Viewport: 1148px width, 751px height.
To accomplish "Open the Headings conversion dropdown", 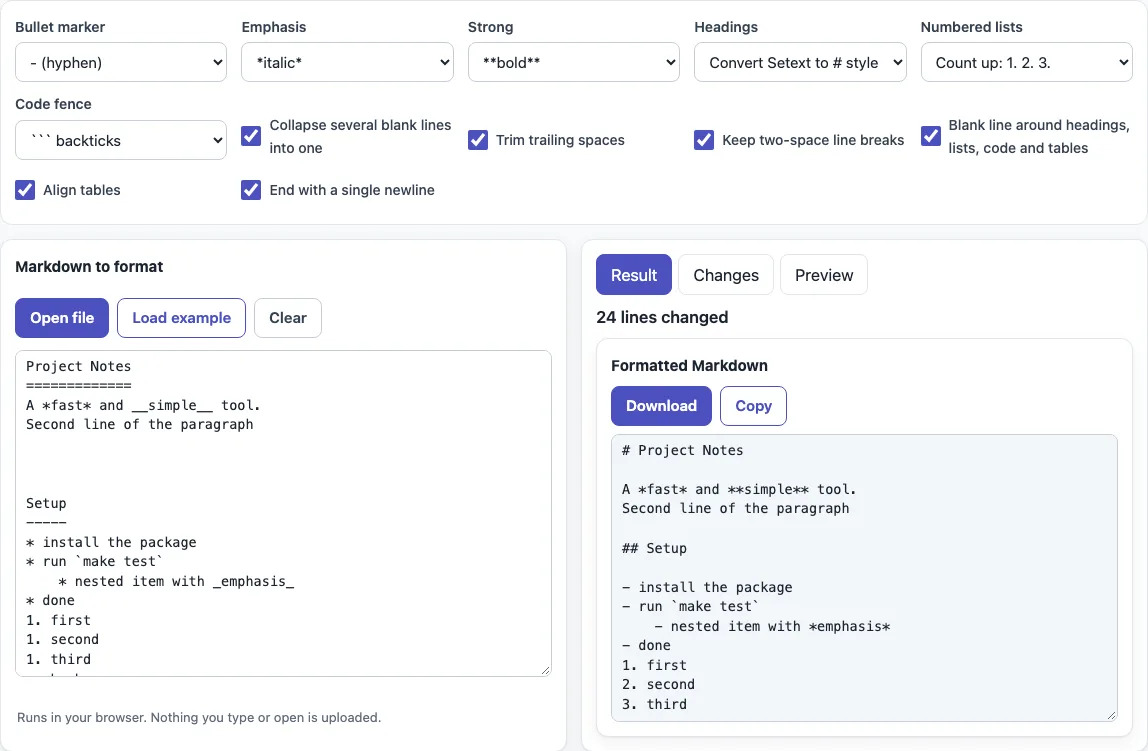I will click(x=800, y=62).
